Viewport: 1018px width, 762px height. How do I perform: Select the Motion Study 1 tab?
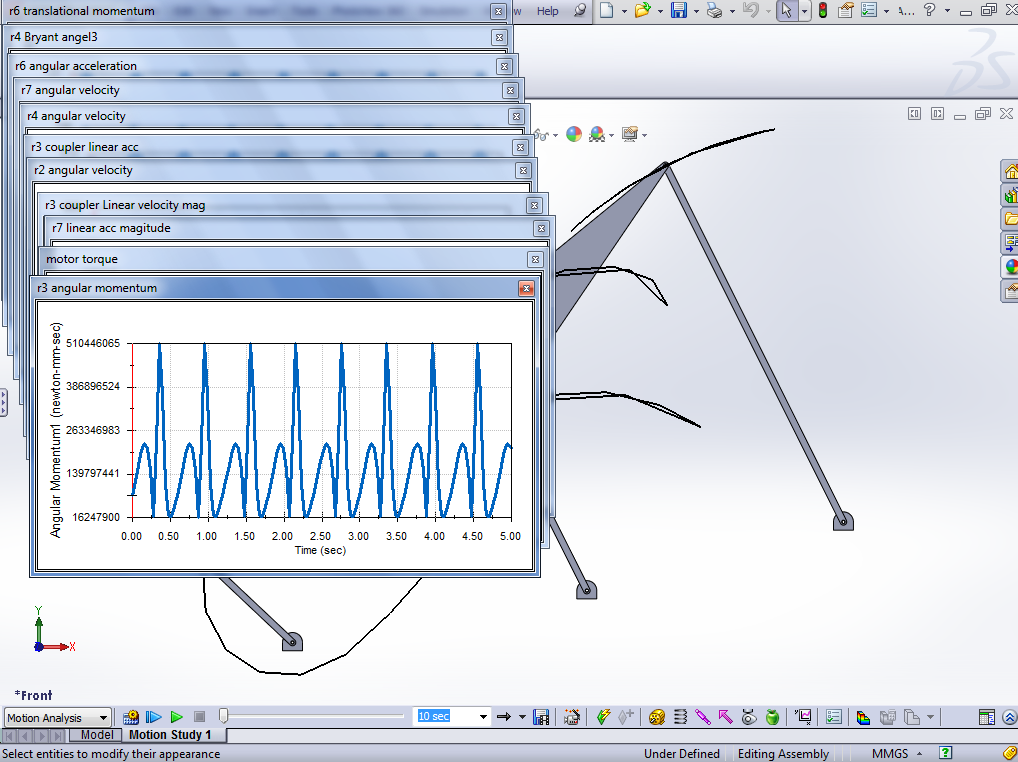[x=170, y=735]
